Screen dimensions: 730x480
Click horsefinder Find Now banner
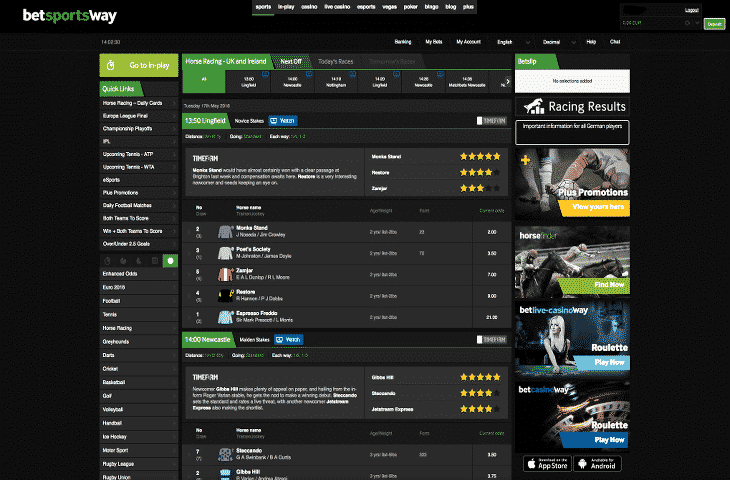(572, 262)
